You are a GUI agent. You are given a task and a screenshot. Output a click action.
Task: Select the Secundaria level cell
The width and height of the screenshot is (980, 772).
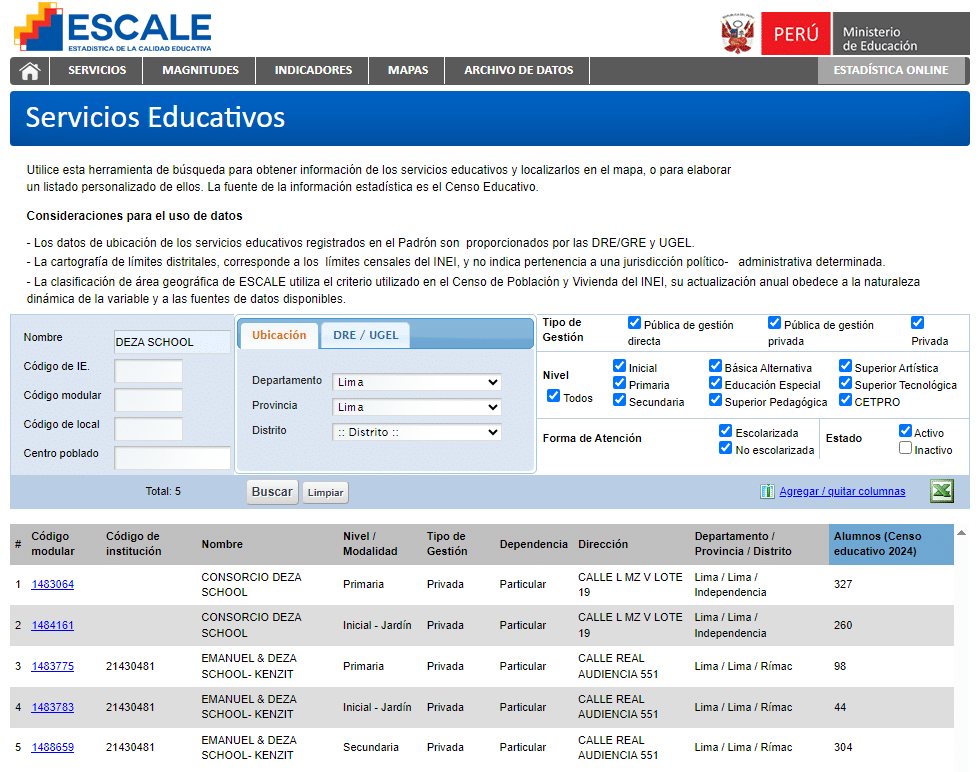pos(371,747)
